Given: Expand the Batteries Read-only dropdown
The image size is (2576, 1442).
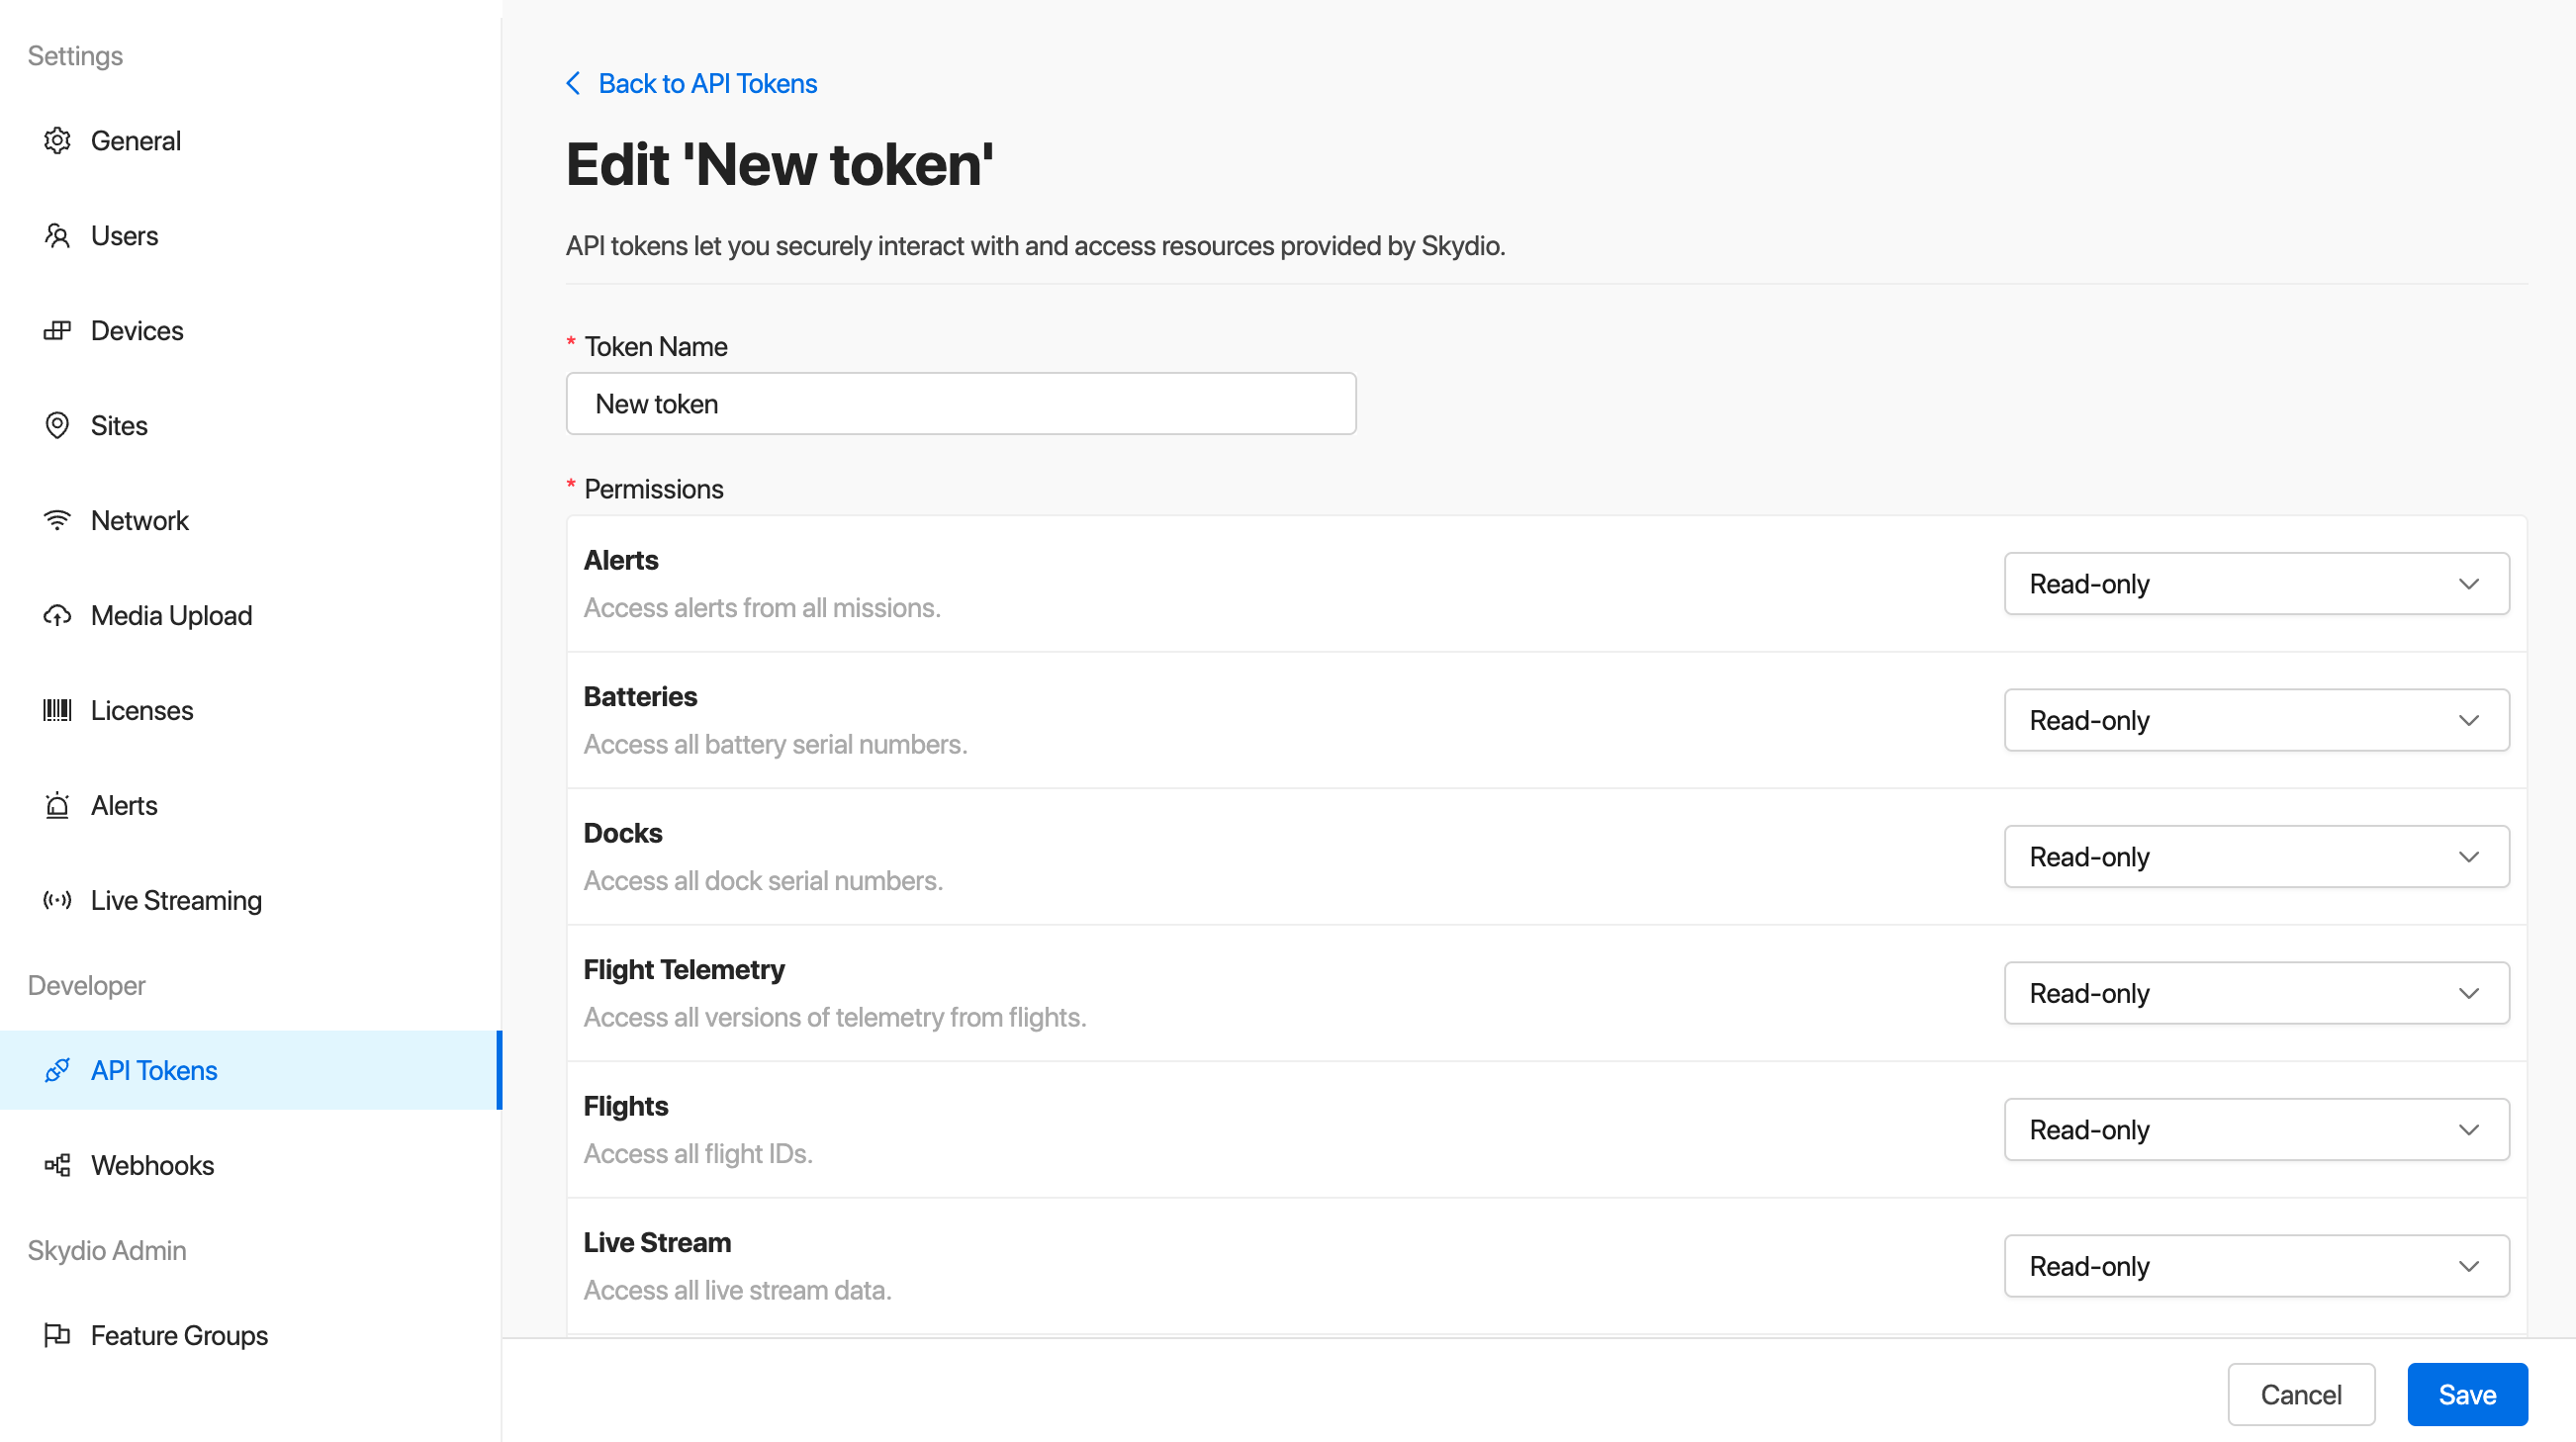Looking at the screenshot, I should click(x=2256, y=720).
